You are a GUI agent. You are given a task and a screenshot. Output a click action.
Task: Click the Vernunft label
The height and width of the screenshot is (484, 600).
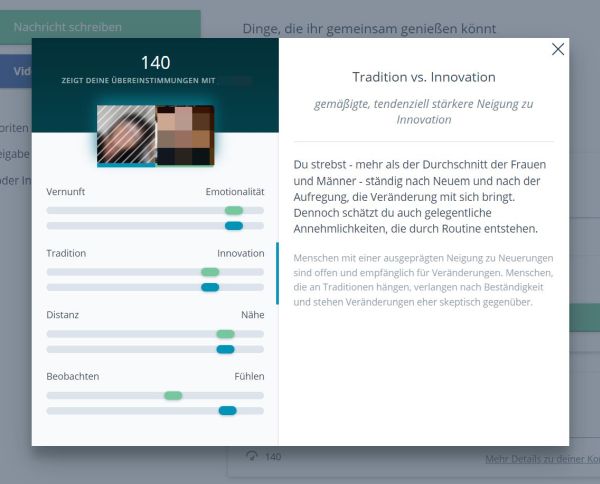coord(65,192)
